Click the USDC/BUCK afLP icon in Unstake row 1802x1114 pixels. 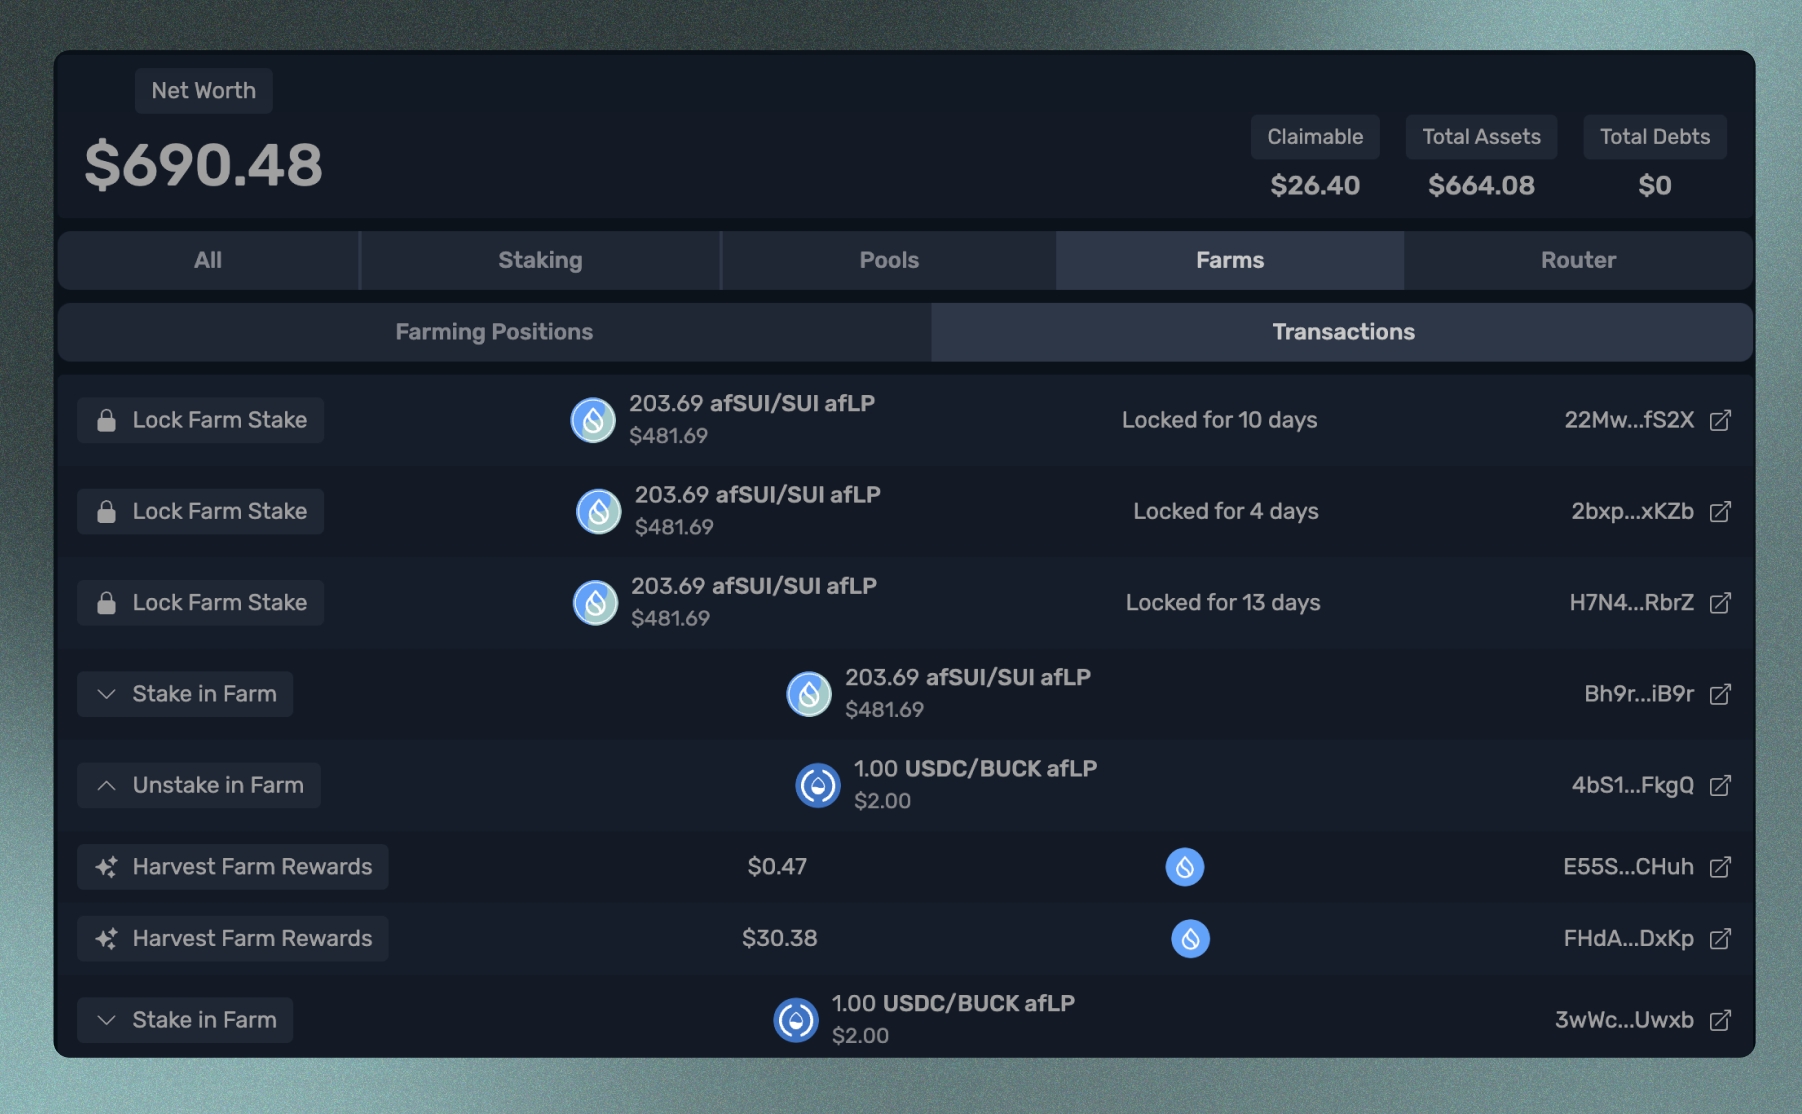pos(817,786)
